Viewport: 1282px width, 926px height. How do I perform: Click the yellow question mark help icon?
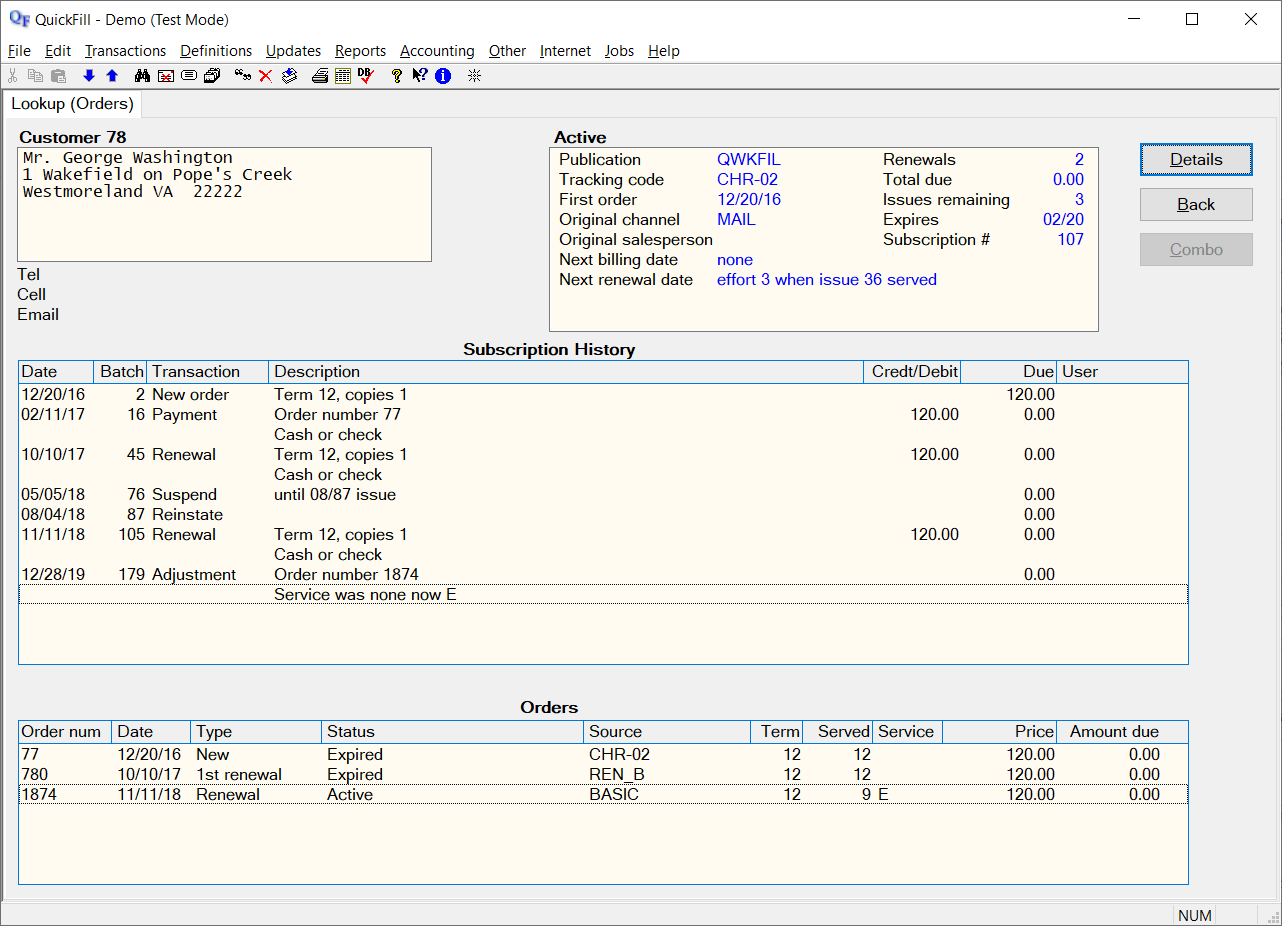point(397,76)
